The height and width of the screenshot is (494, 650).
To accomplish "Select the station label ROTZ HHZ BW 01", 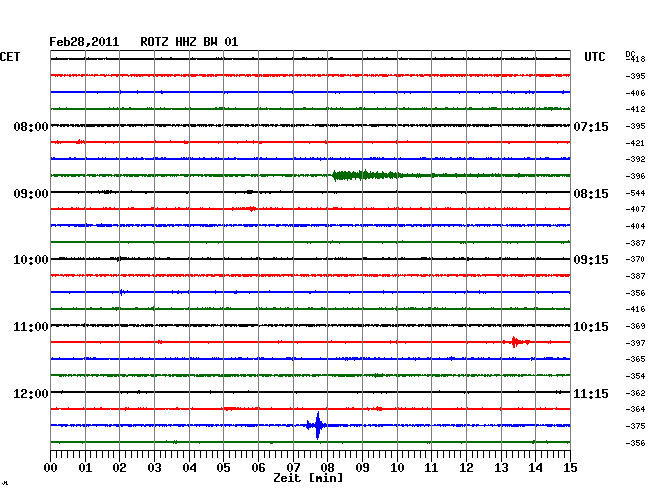I will point(189,42).
